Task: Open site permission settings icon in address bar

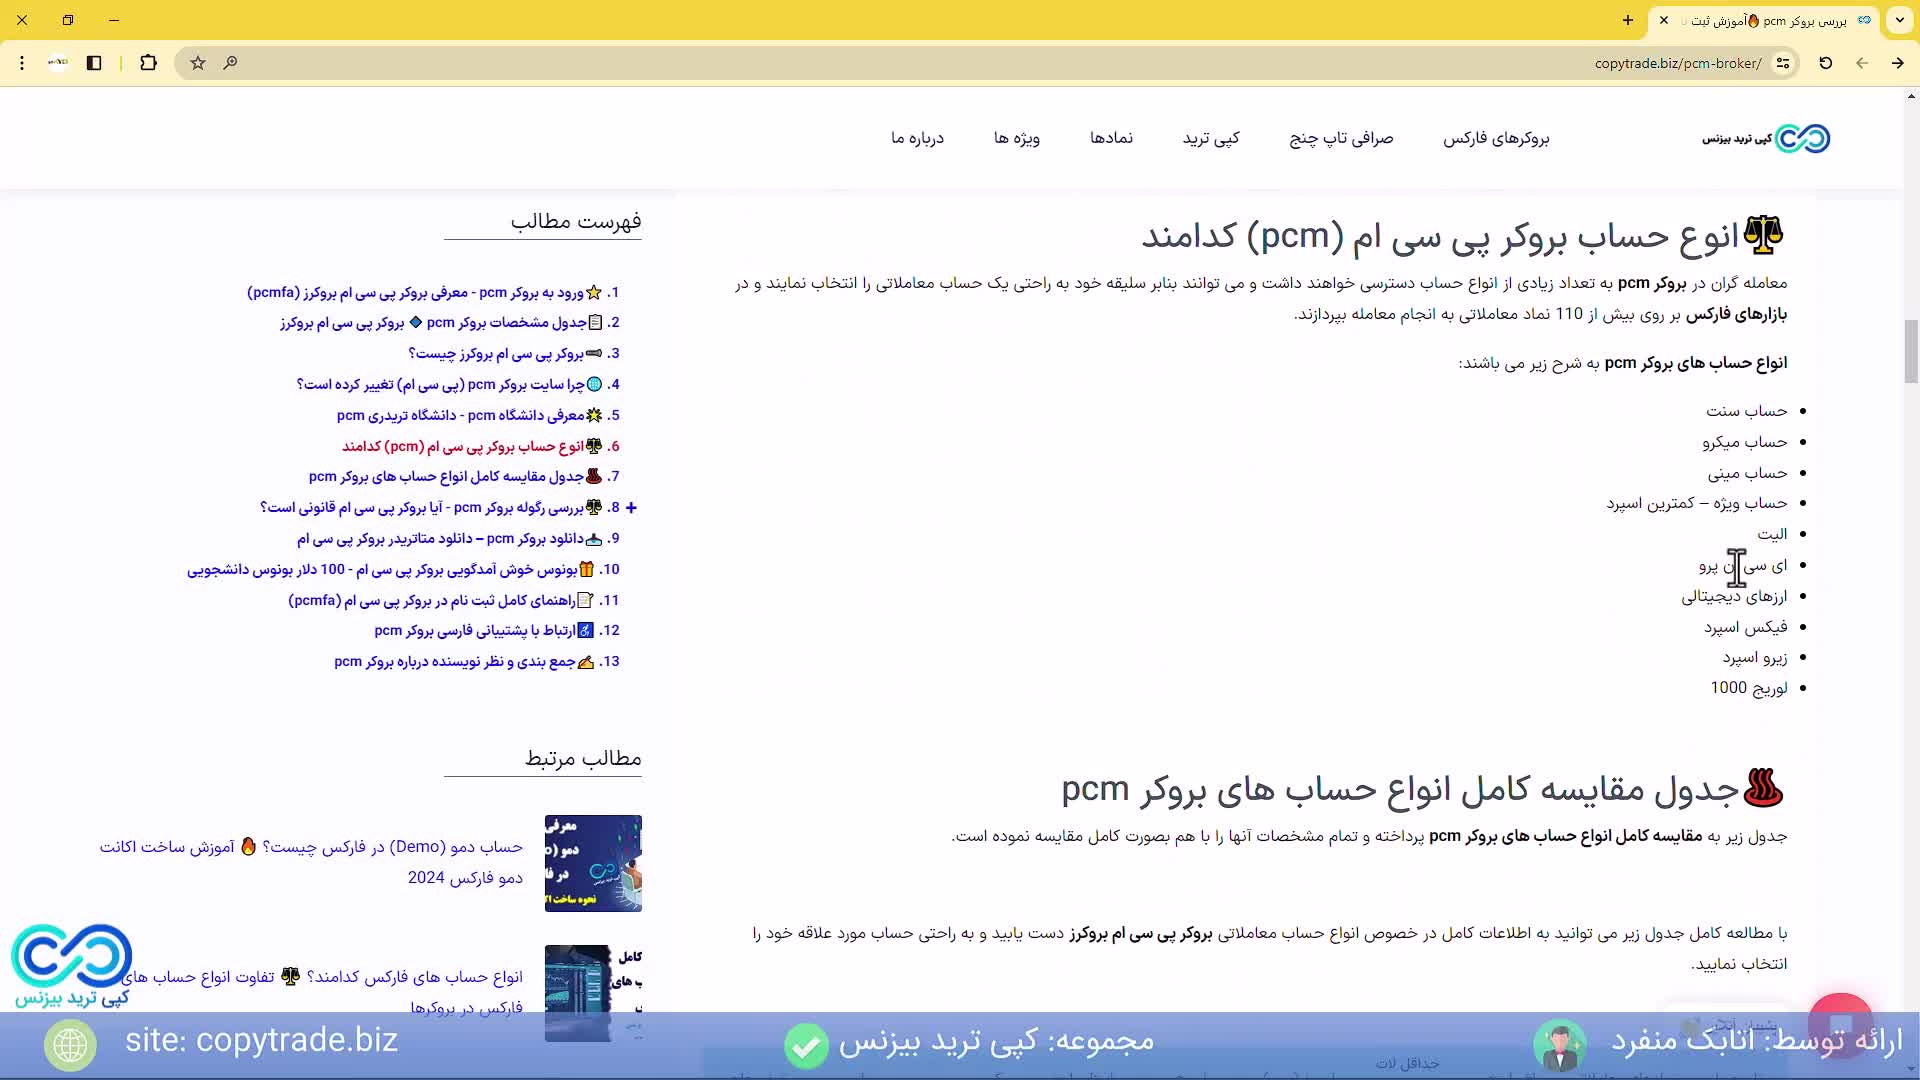Action: (1785, 63)
